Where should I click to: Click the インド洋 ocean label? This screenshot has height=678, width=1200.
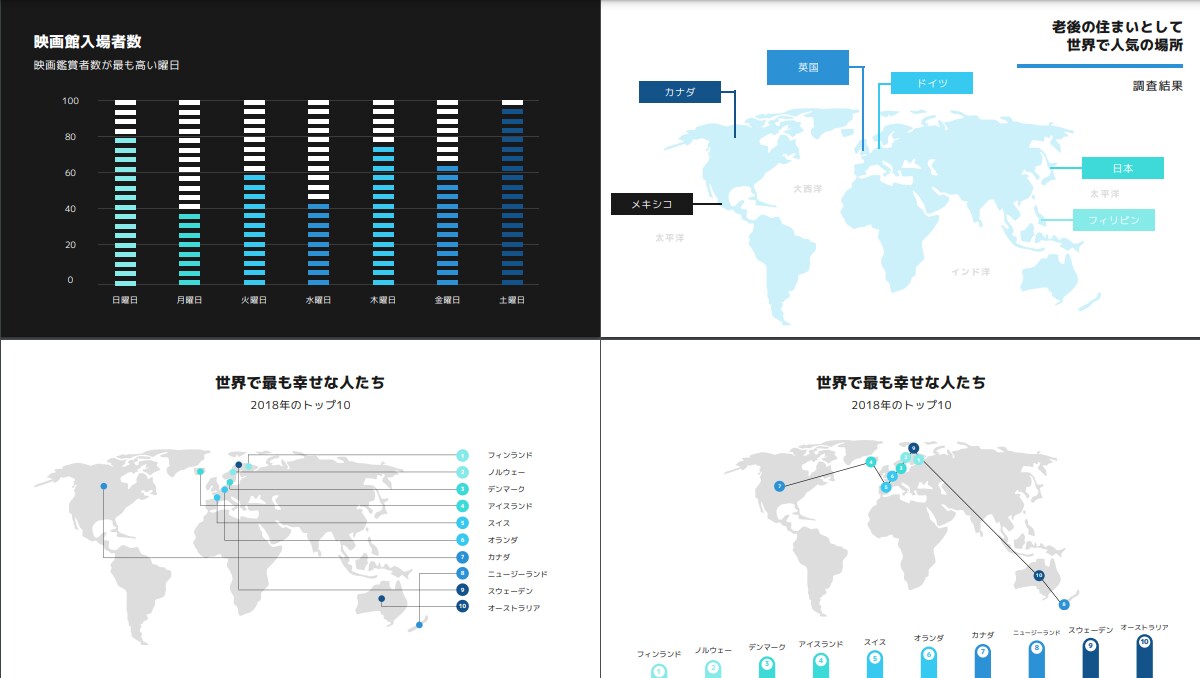[x=970, y=271]
